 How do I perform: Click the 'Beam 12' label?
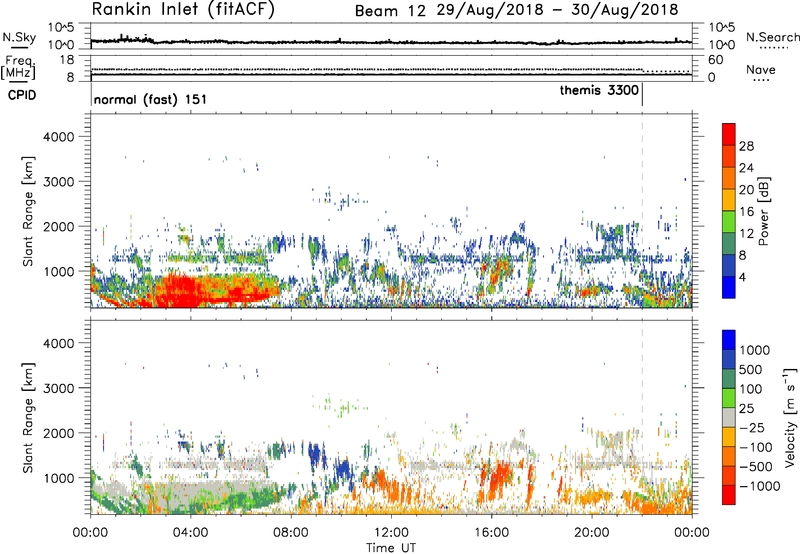[x=390, y=11]
